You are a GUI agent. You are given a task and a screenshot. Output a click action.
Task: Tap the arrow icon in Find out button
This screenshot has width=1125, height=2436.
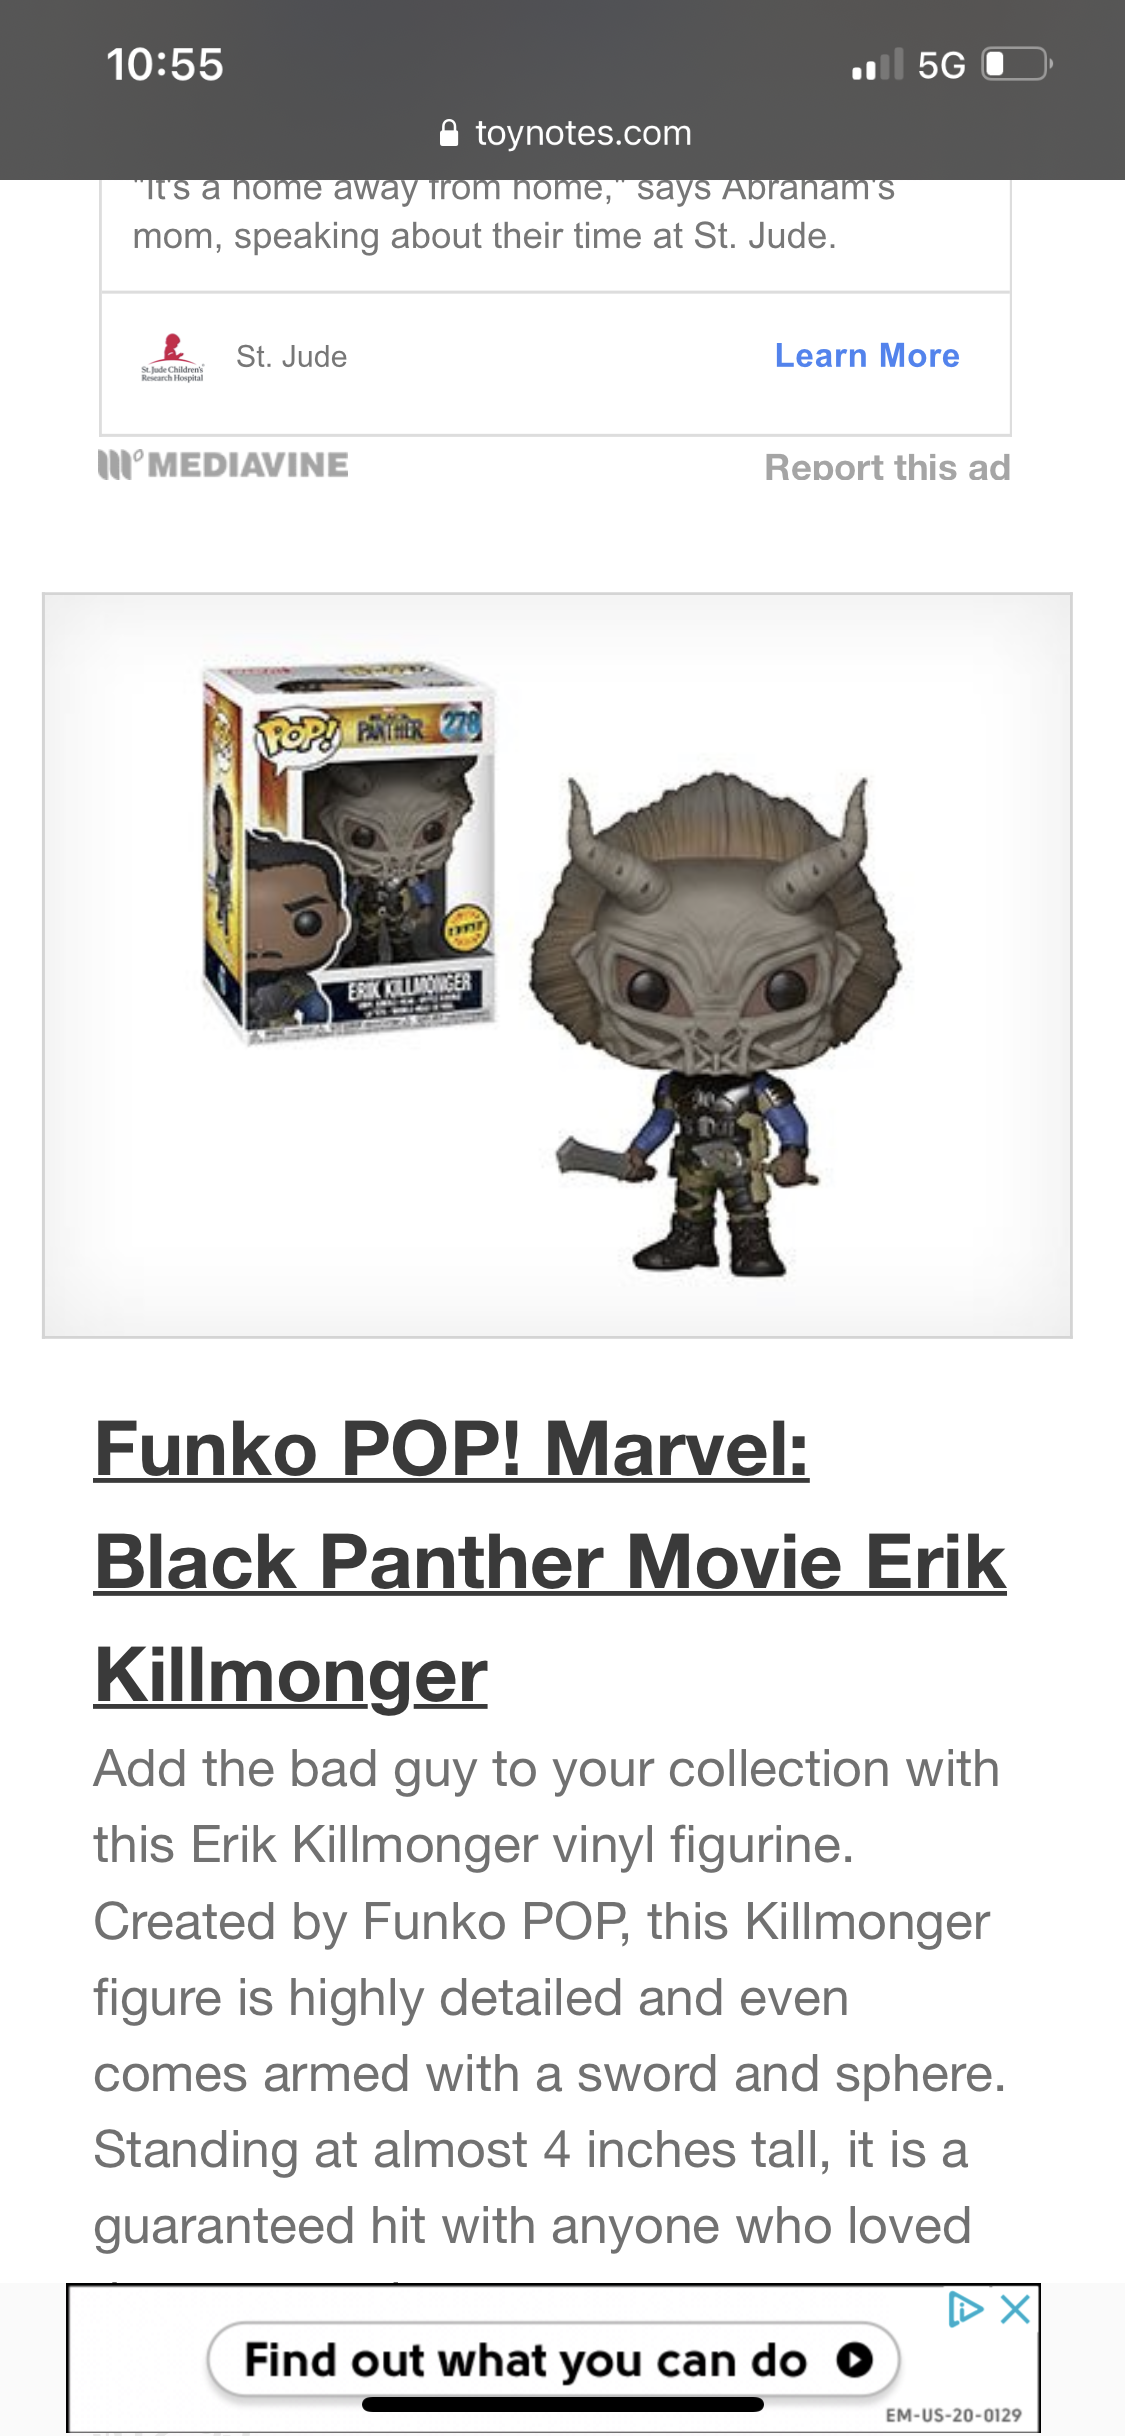coord(854,2359)
